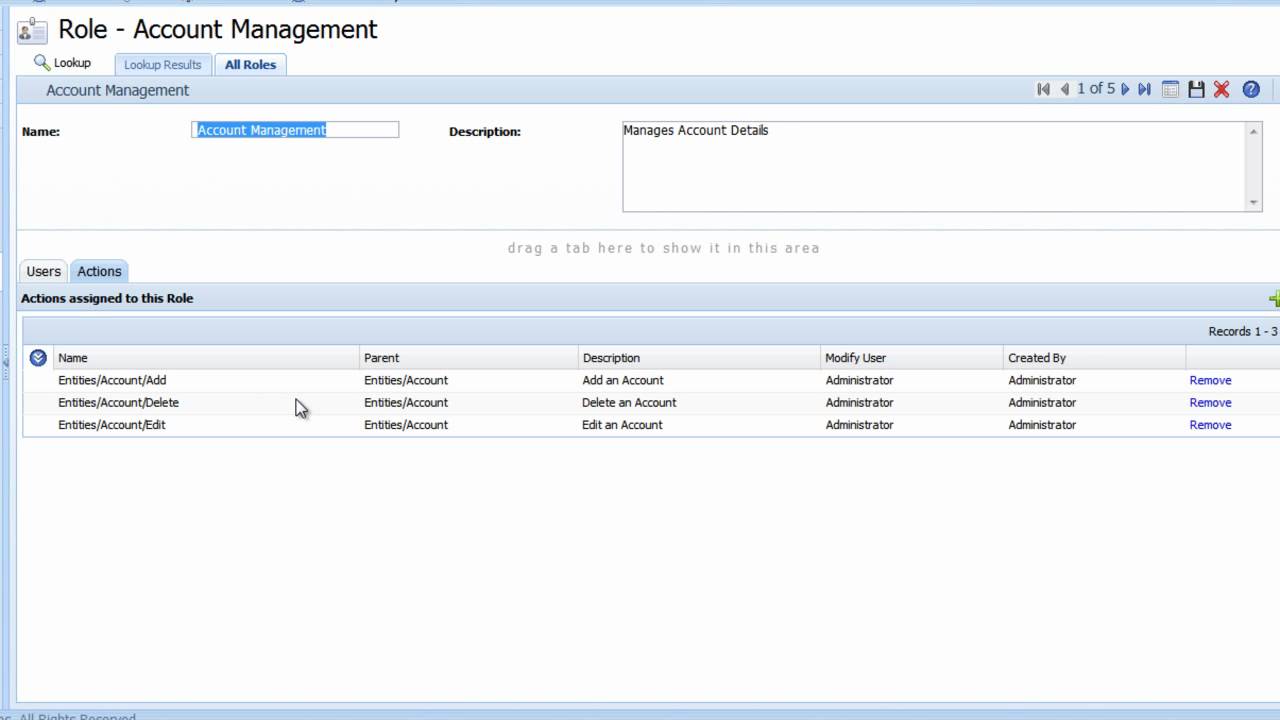Click Created By cell in Entities/Account/Edit row

(x=1042, y=425)
